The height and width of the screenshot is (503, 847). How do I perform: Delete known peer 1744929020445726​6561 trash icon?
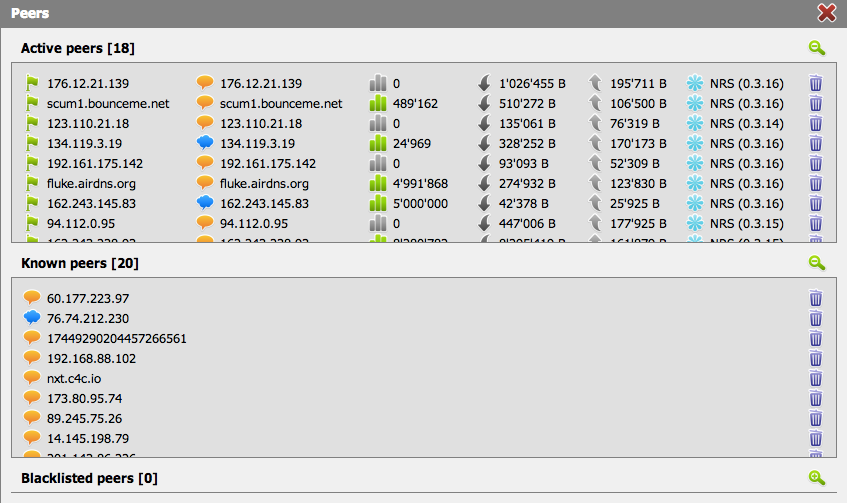coord(816,338)
